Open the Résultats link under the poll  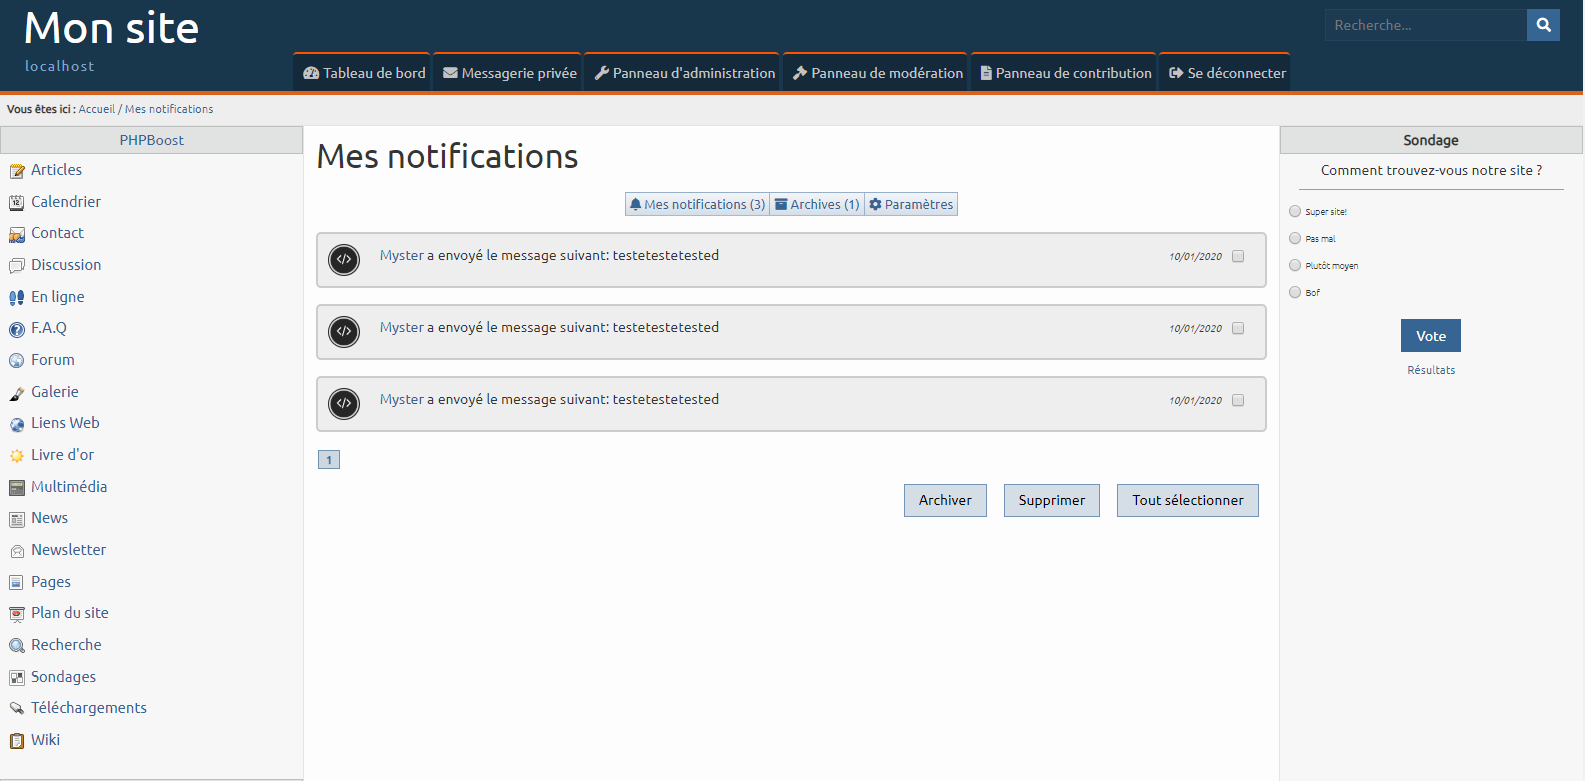(1431, 370)
